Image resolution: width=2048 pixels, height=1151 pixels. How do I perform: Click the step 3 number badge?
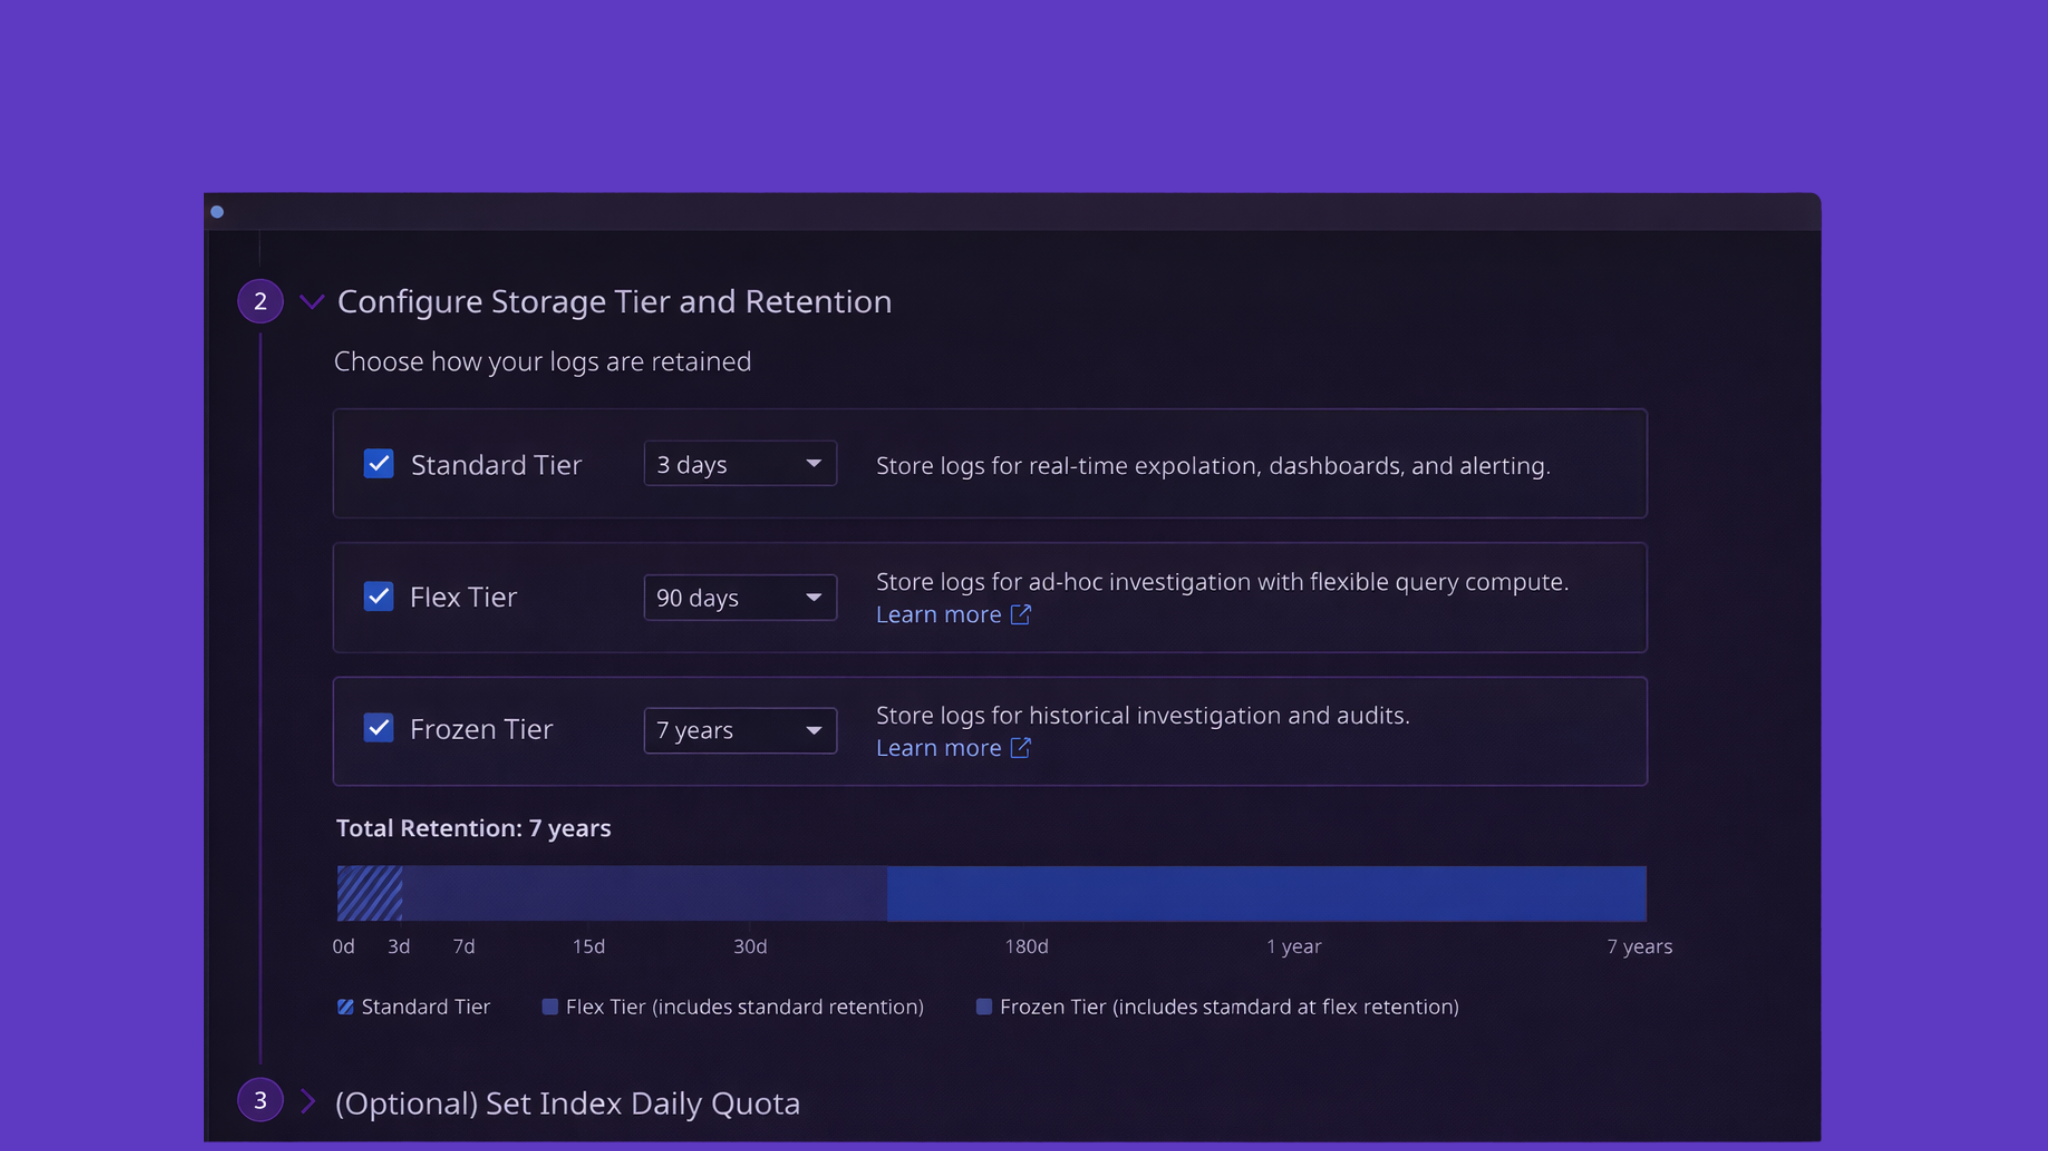259,1100
